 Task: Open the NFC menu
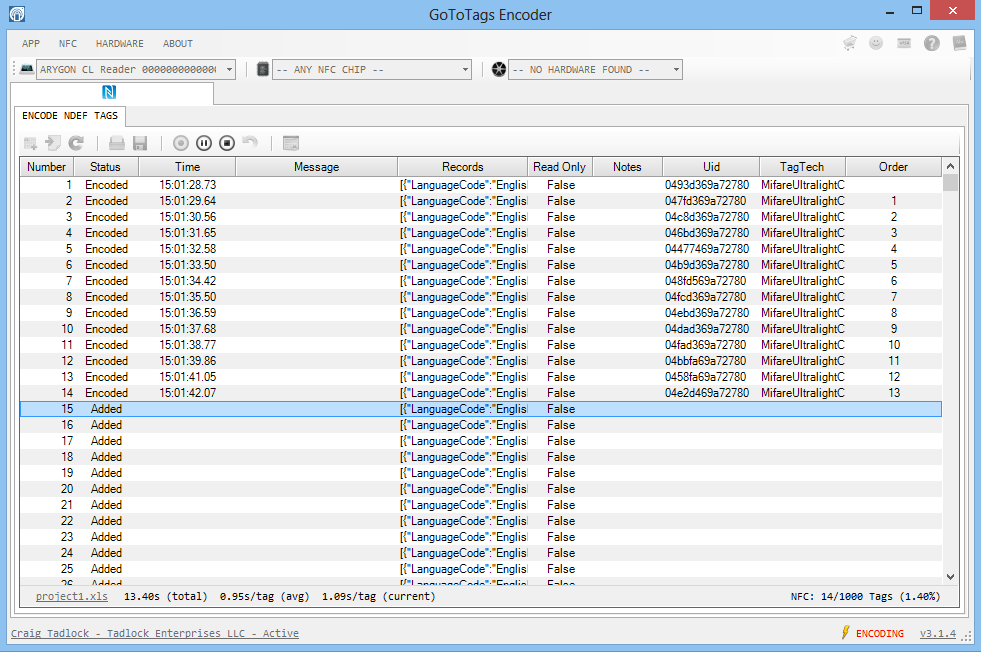(x=68, y=44)
